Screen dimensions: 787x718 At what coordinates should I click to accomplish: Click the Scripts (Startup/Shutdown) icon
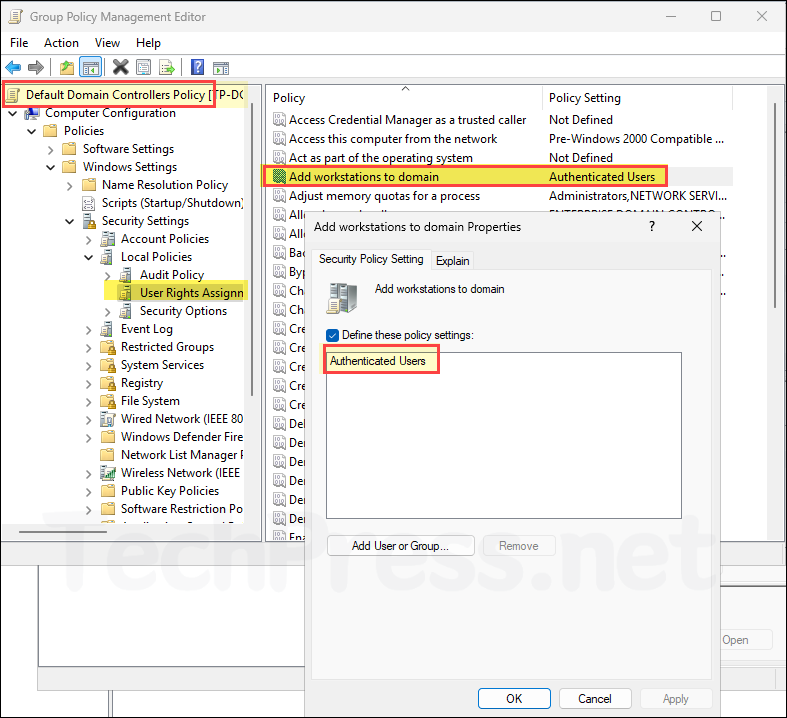(88, 203)
